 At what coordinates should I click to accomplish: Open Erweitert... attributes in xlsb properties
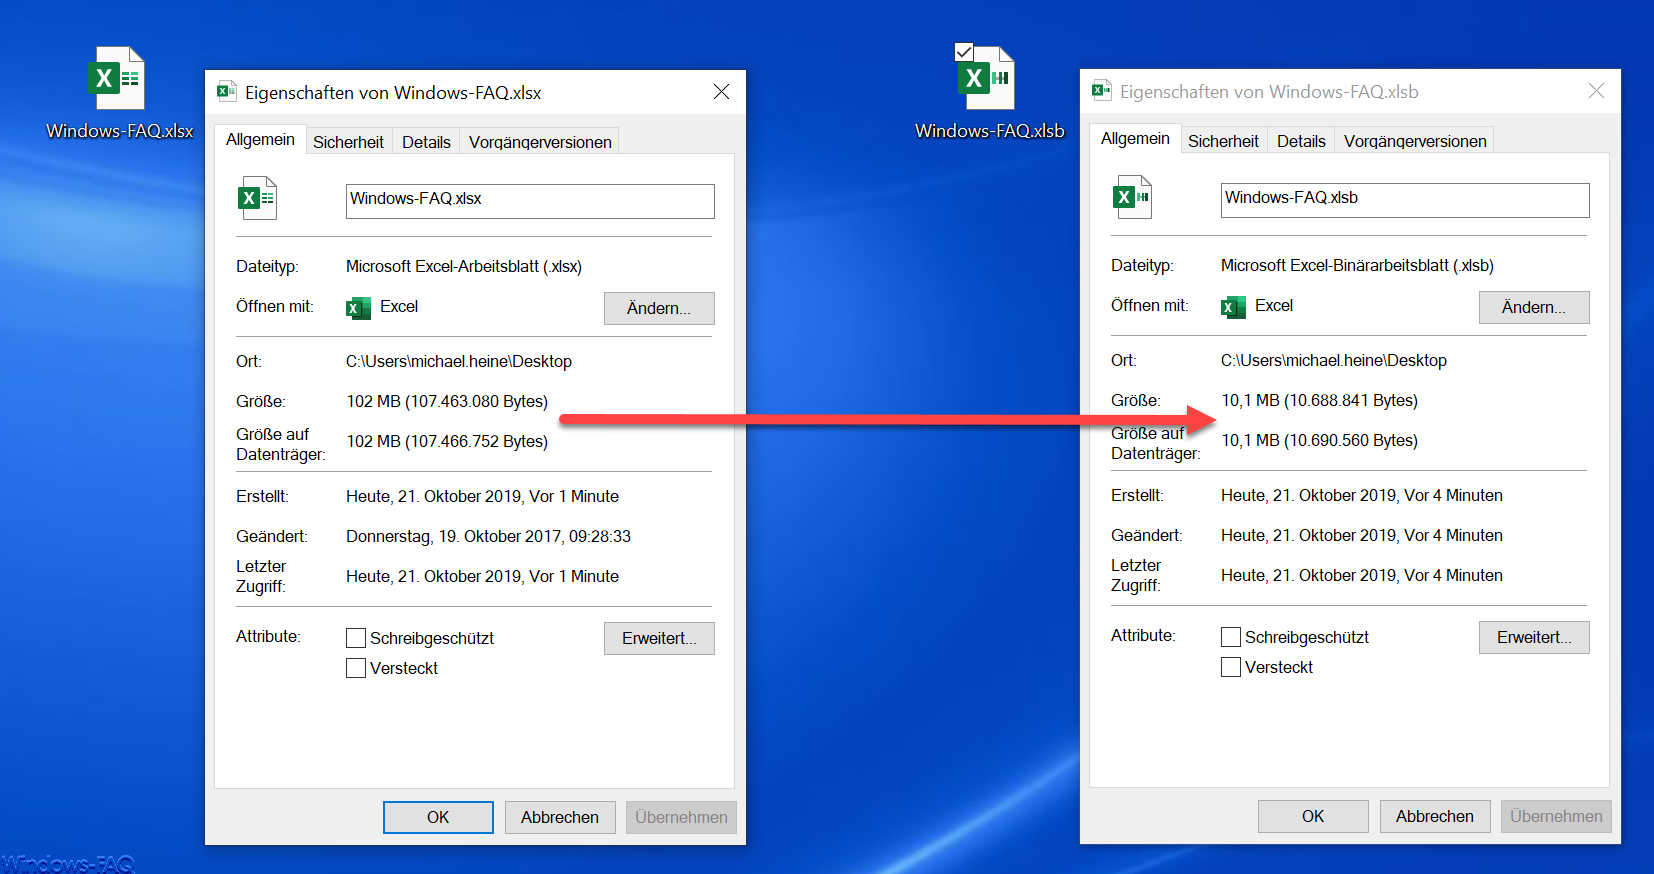pos(1534,637)
